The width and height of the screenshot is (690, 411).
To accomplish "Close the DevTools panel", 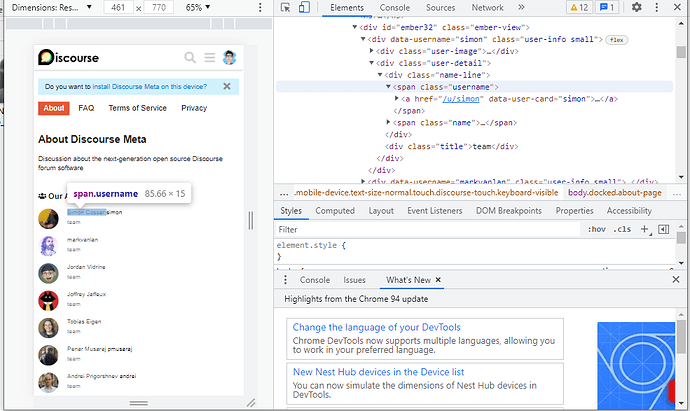I will click(677, 7).
